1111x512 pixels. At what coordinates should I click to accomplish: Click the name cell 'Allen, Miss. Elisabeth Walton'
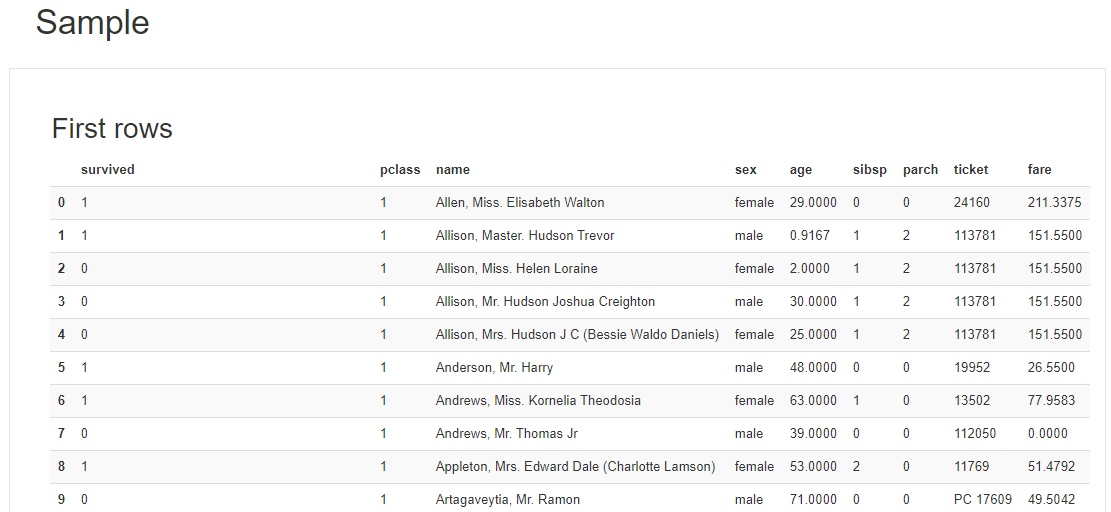[520, 203]
